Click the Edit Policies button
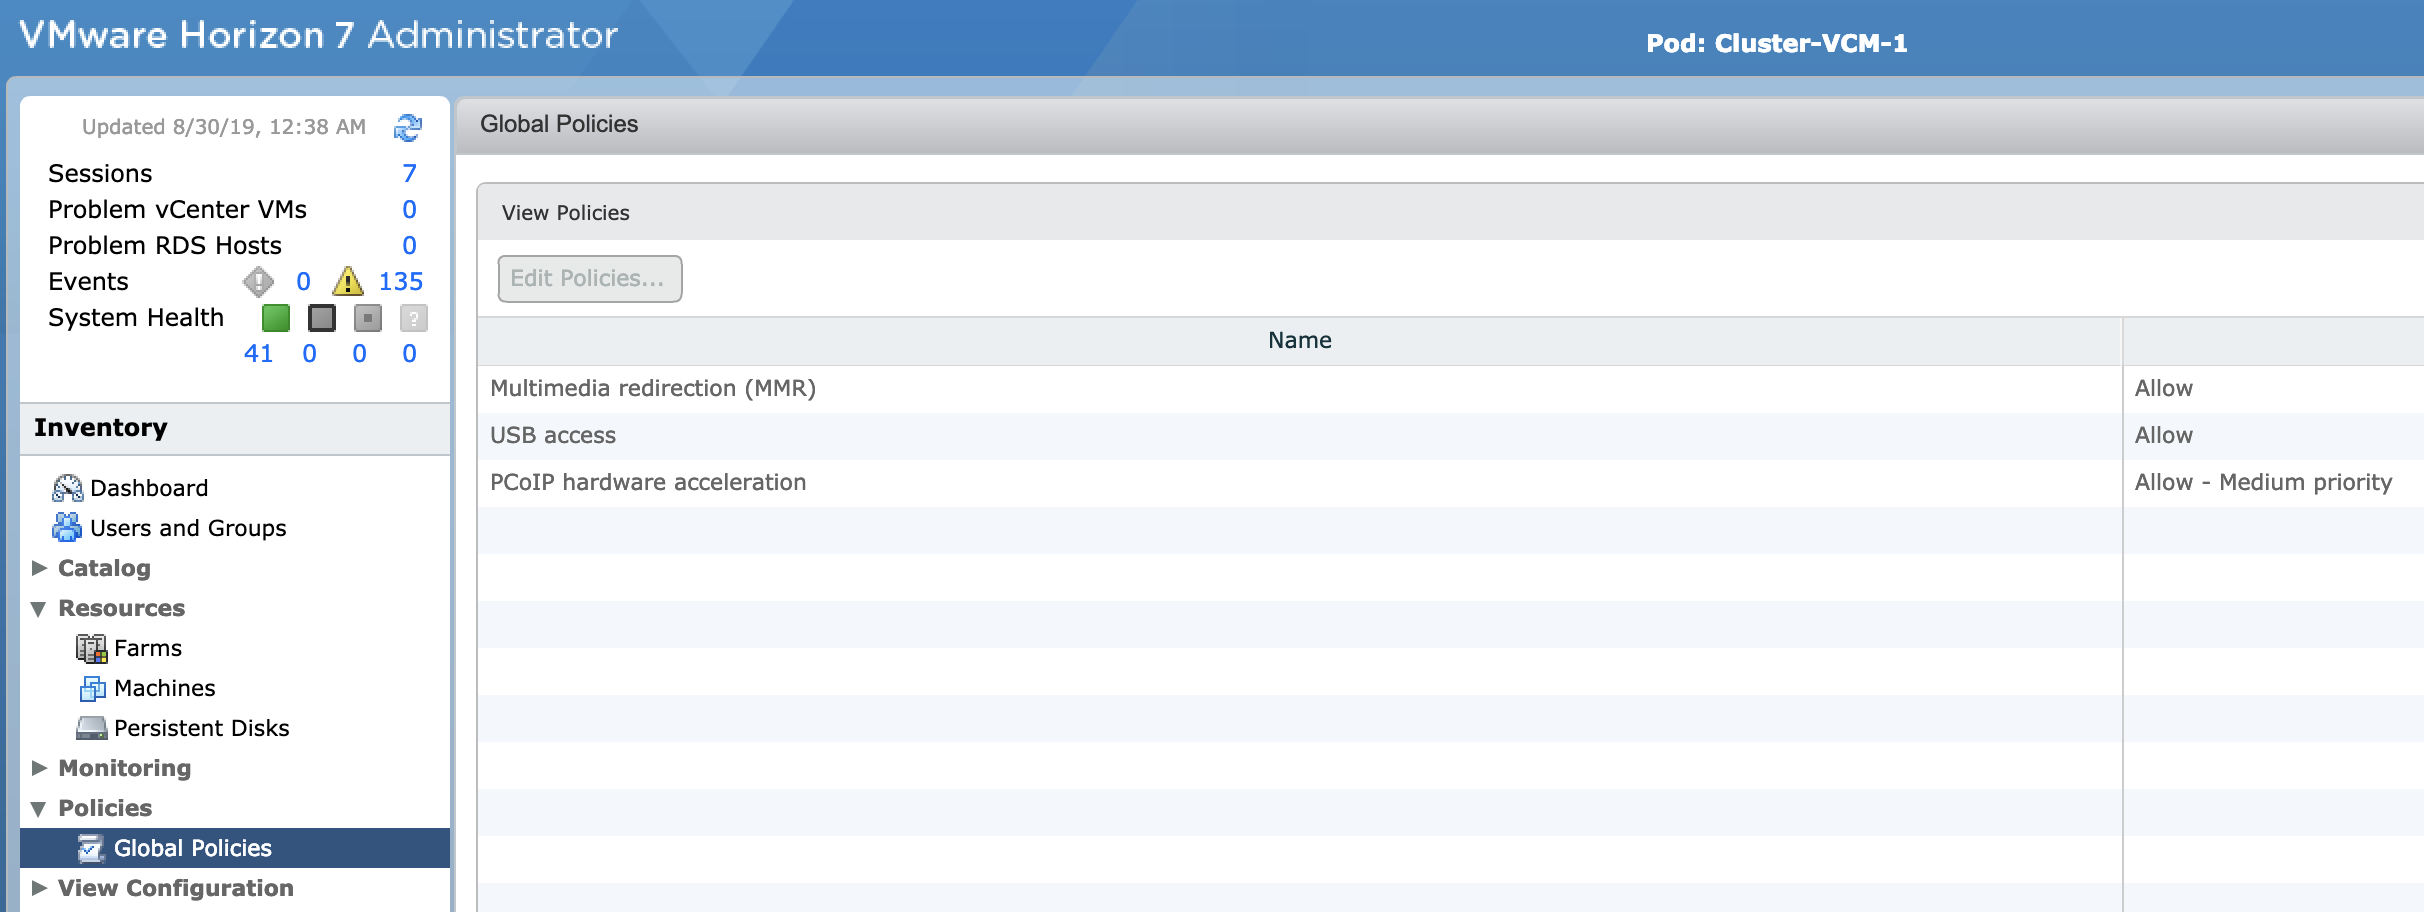Screen dimensions: 2424x912 tap(589, 278)
